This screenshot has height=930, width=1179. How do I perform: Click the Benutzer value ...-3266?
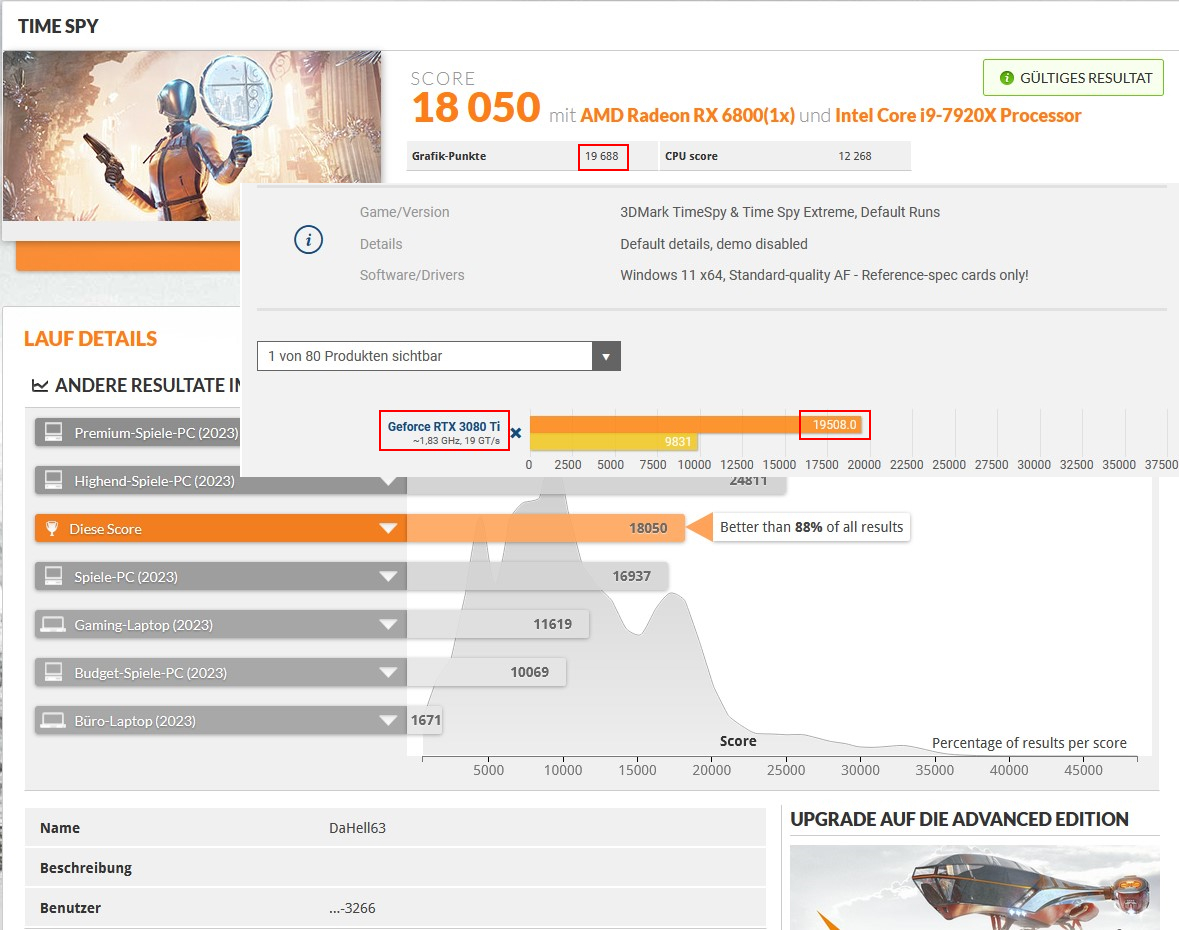pos(352,908)
